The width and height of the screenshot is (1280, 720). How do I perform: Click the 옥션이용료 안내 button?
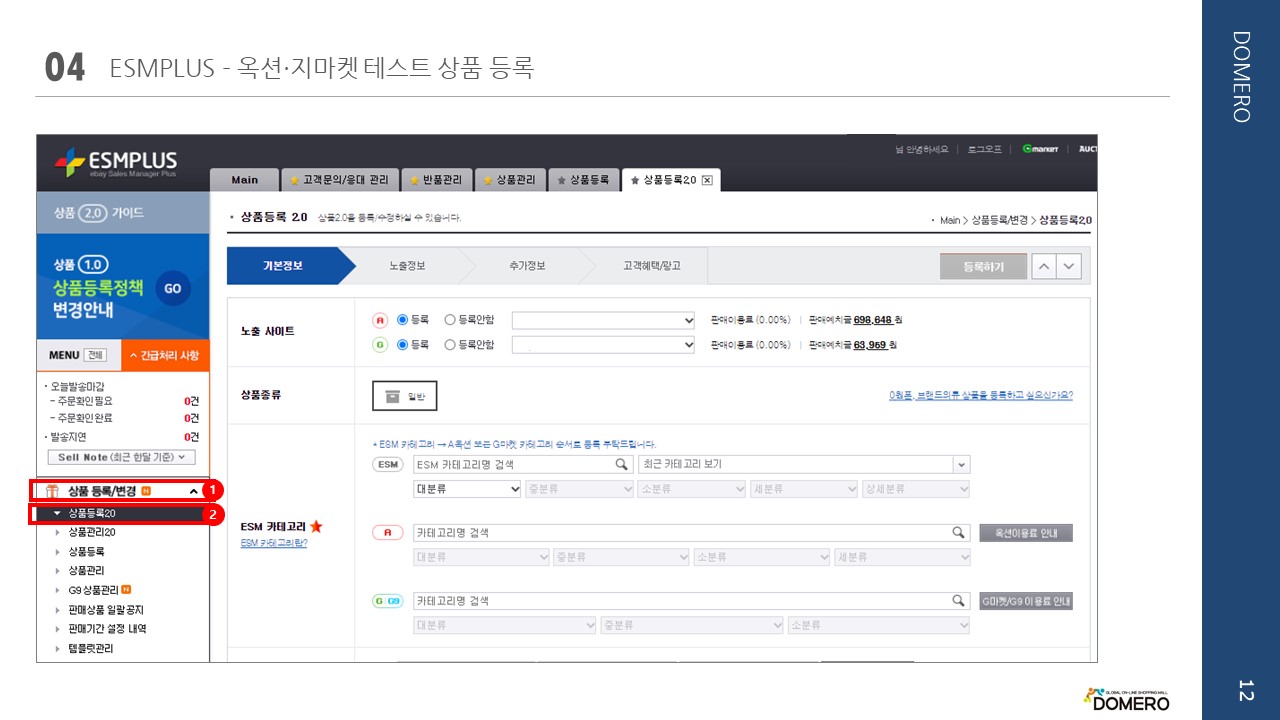(1026, 533)
